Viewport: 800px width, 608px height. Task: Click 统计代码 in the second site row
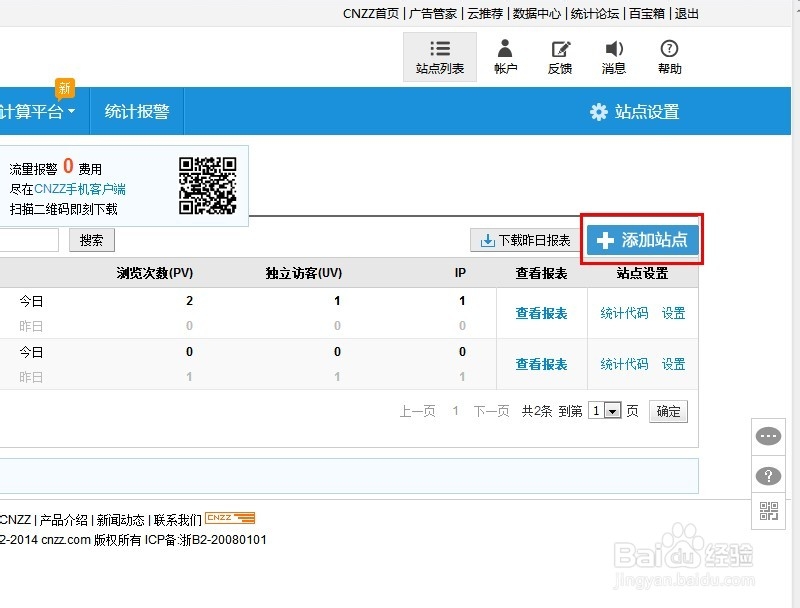pos(624,364)
